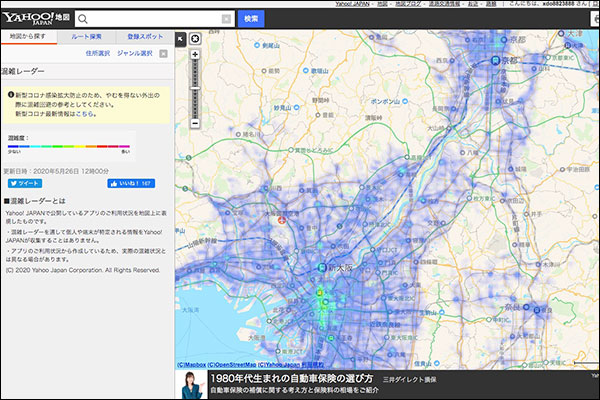Open the 登録スポット tab

pyautogui.click(x=144, y=36)
